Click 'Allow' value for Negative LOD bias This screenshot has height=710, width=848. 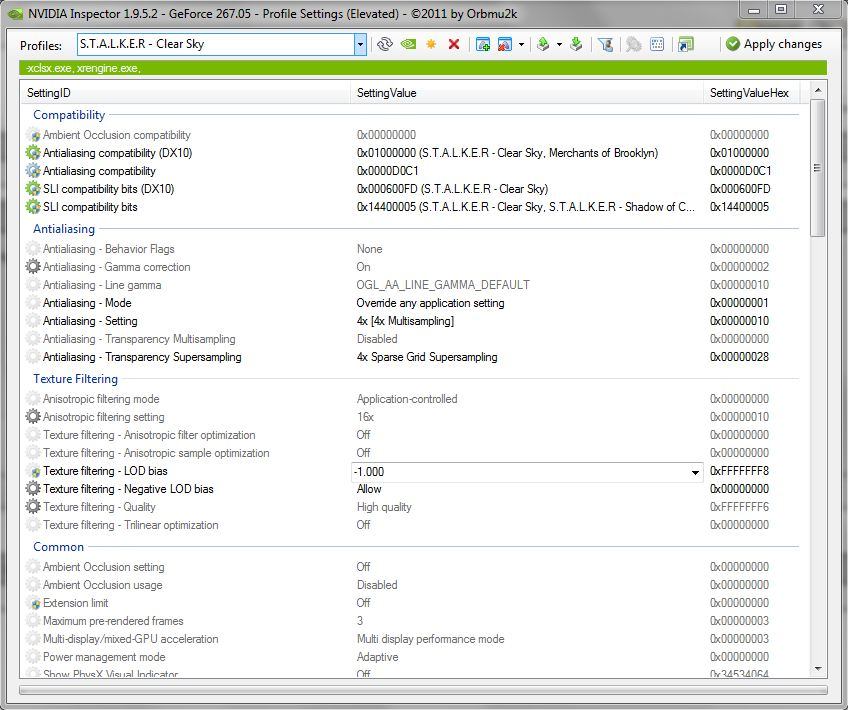click(369, 489)
